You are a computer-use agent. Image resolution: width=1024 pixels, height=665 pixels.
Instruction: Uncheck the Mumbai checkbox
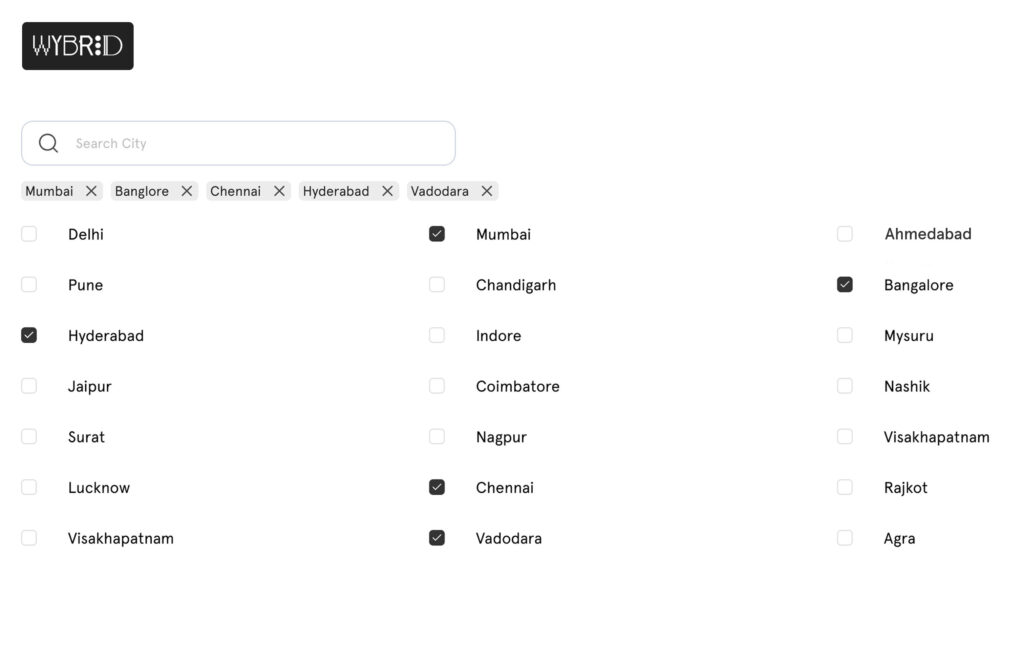pos(437,234)
